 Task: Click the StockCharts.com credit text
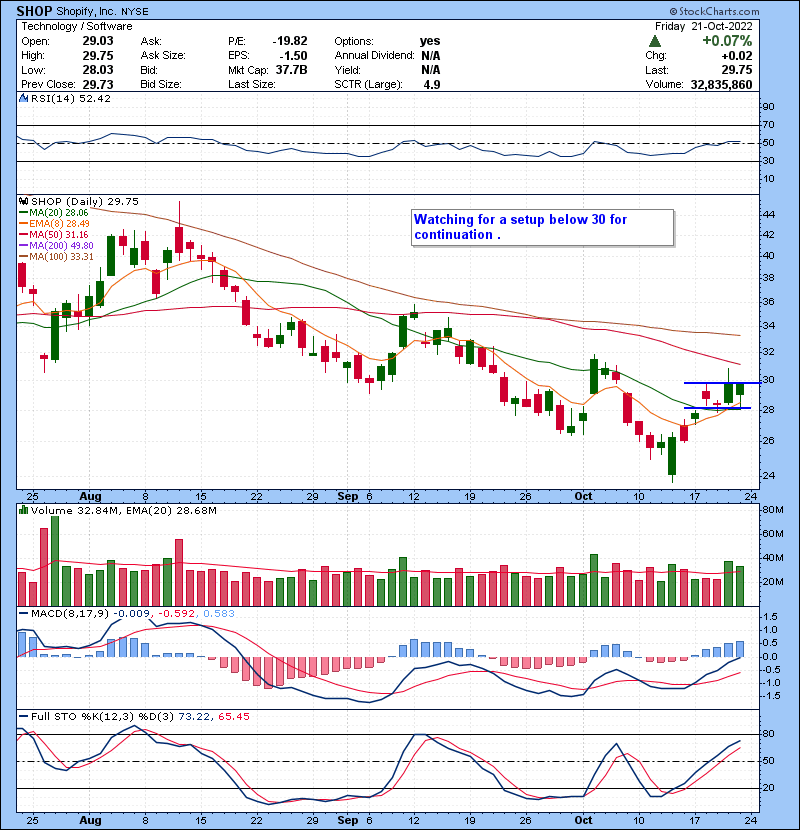(x=714, y=11)
